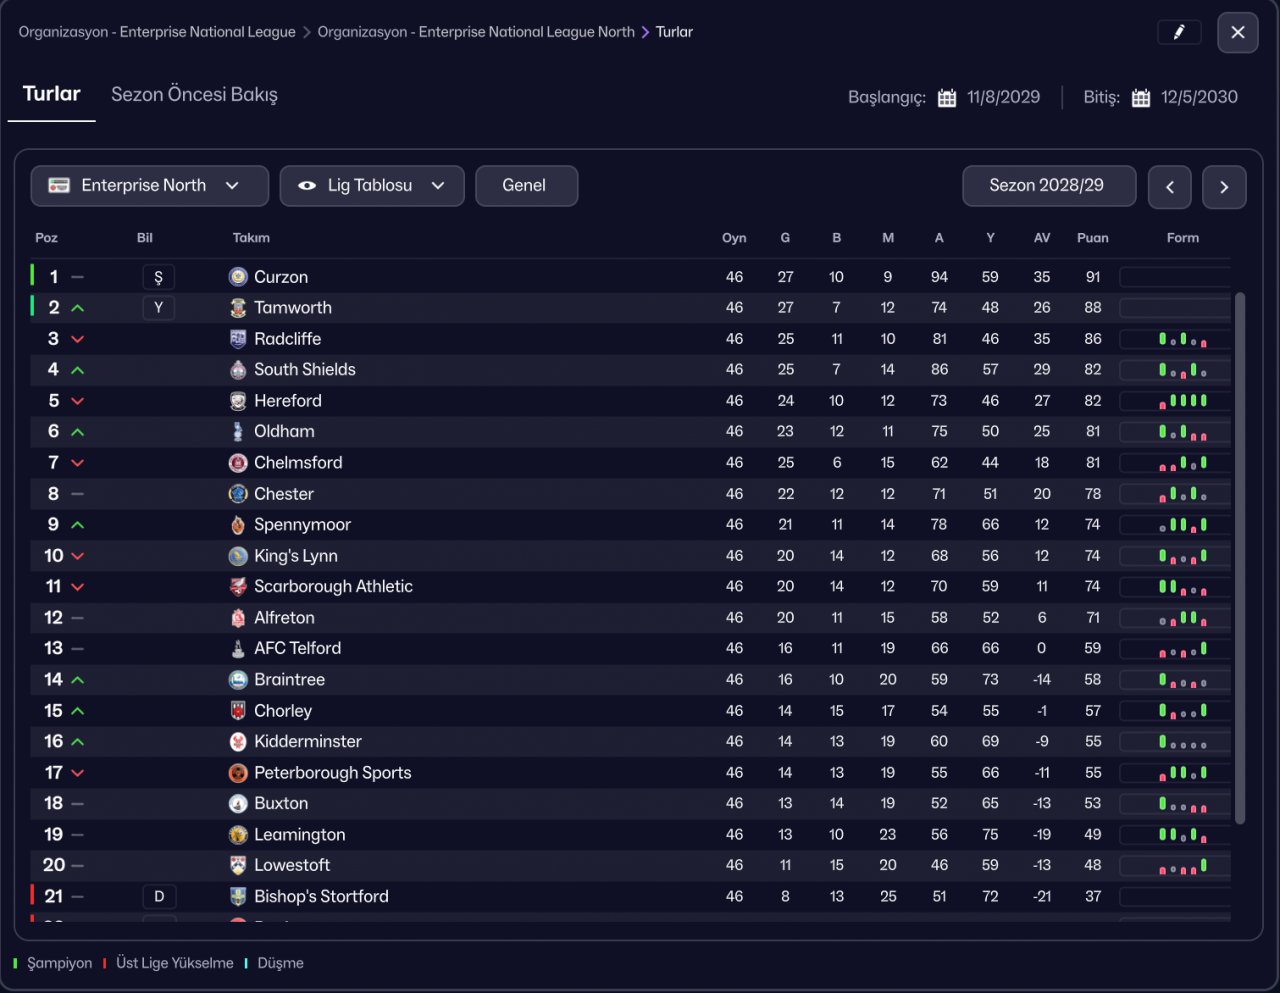Click the Enterprise National League breadcrumb link
Viewport: 1280px width, 993px height.
click(157, 32)
